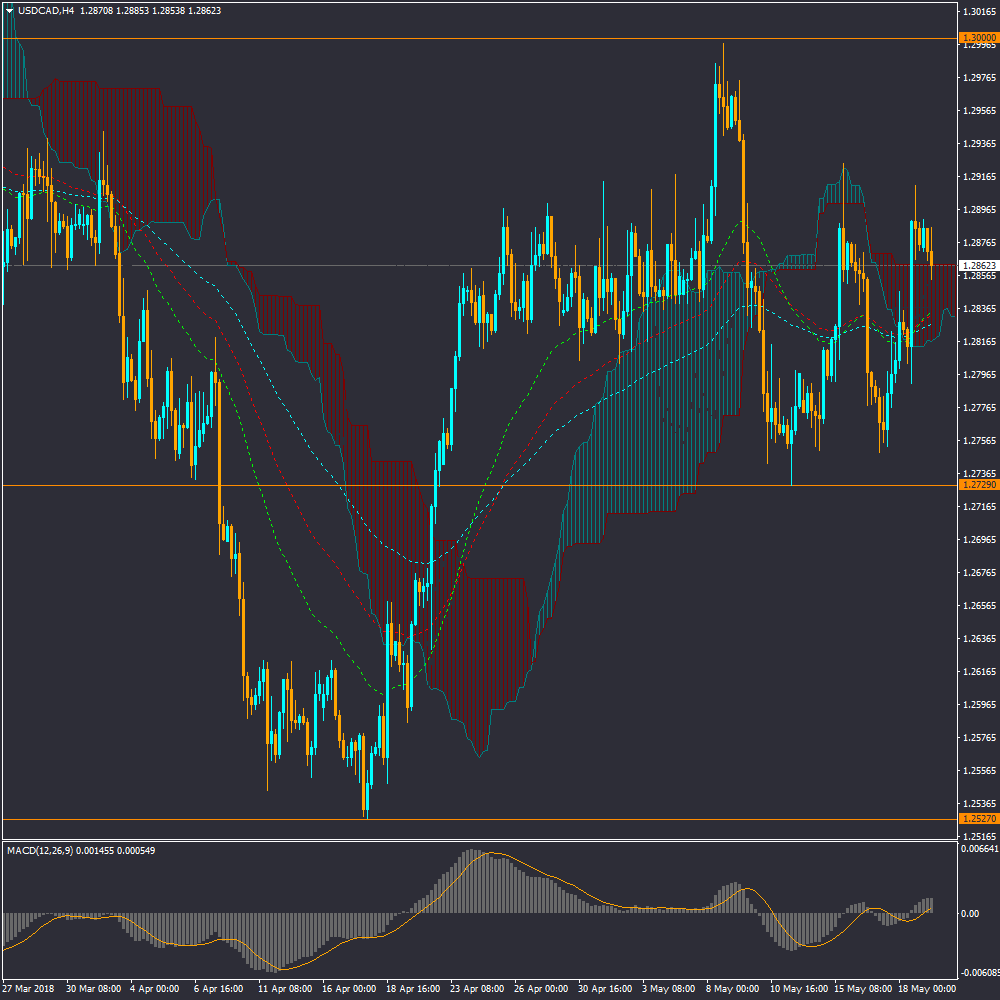This screenshot has width=1000, height=1000.
Task: Select the 1.27290 level price label
Action: pyautogui.click(x=977, y=485)
